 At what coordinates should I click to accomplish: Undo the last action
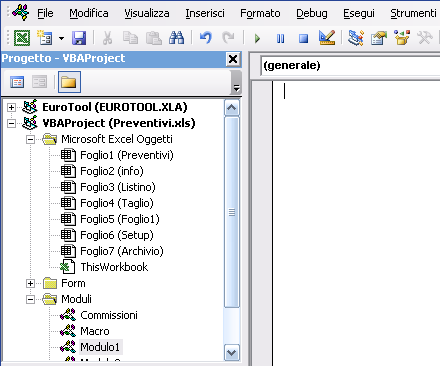(x=206, y=38)
